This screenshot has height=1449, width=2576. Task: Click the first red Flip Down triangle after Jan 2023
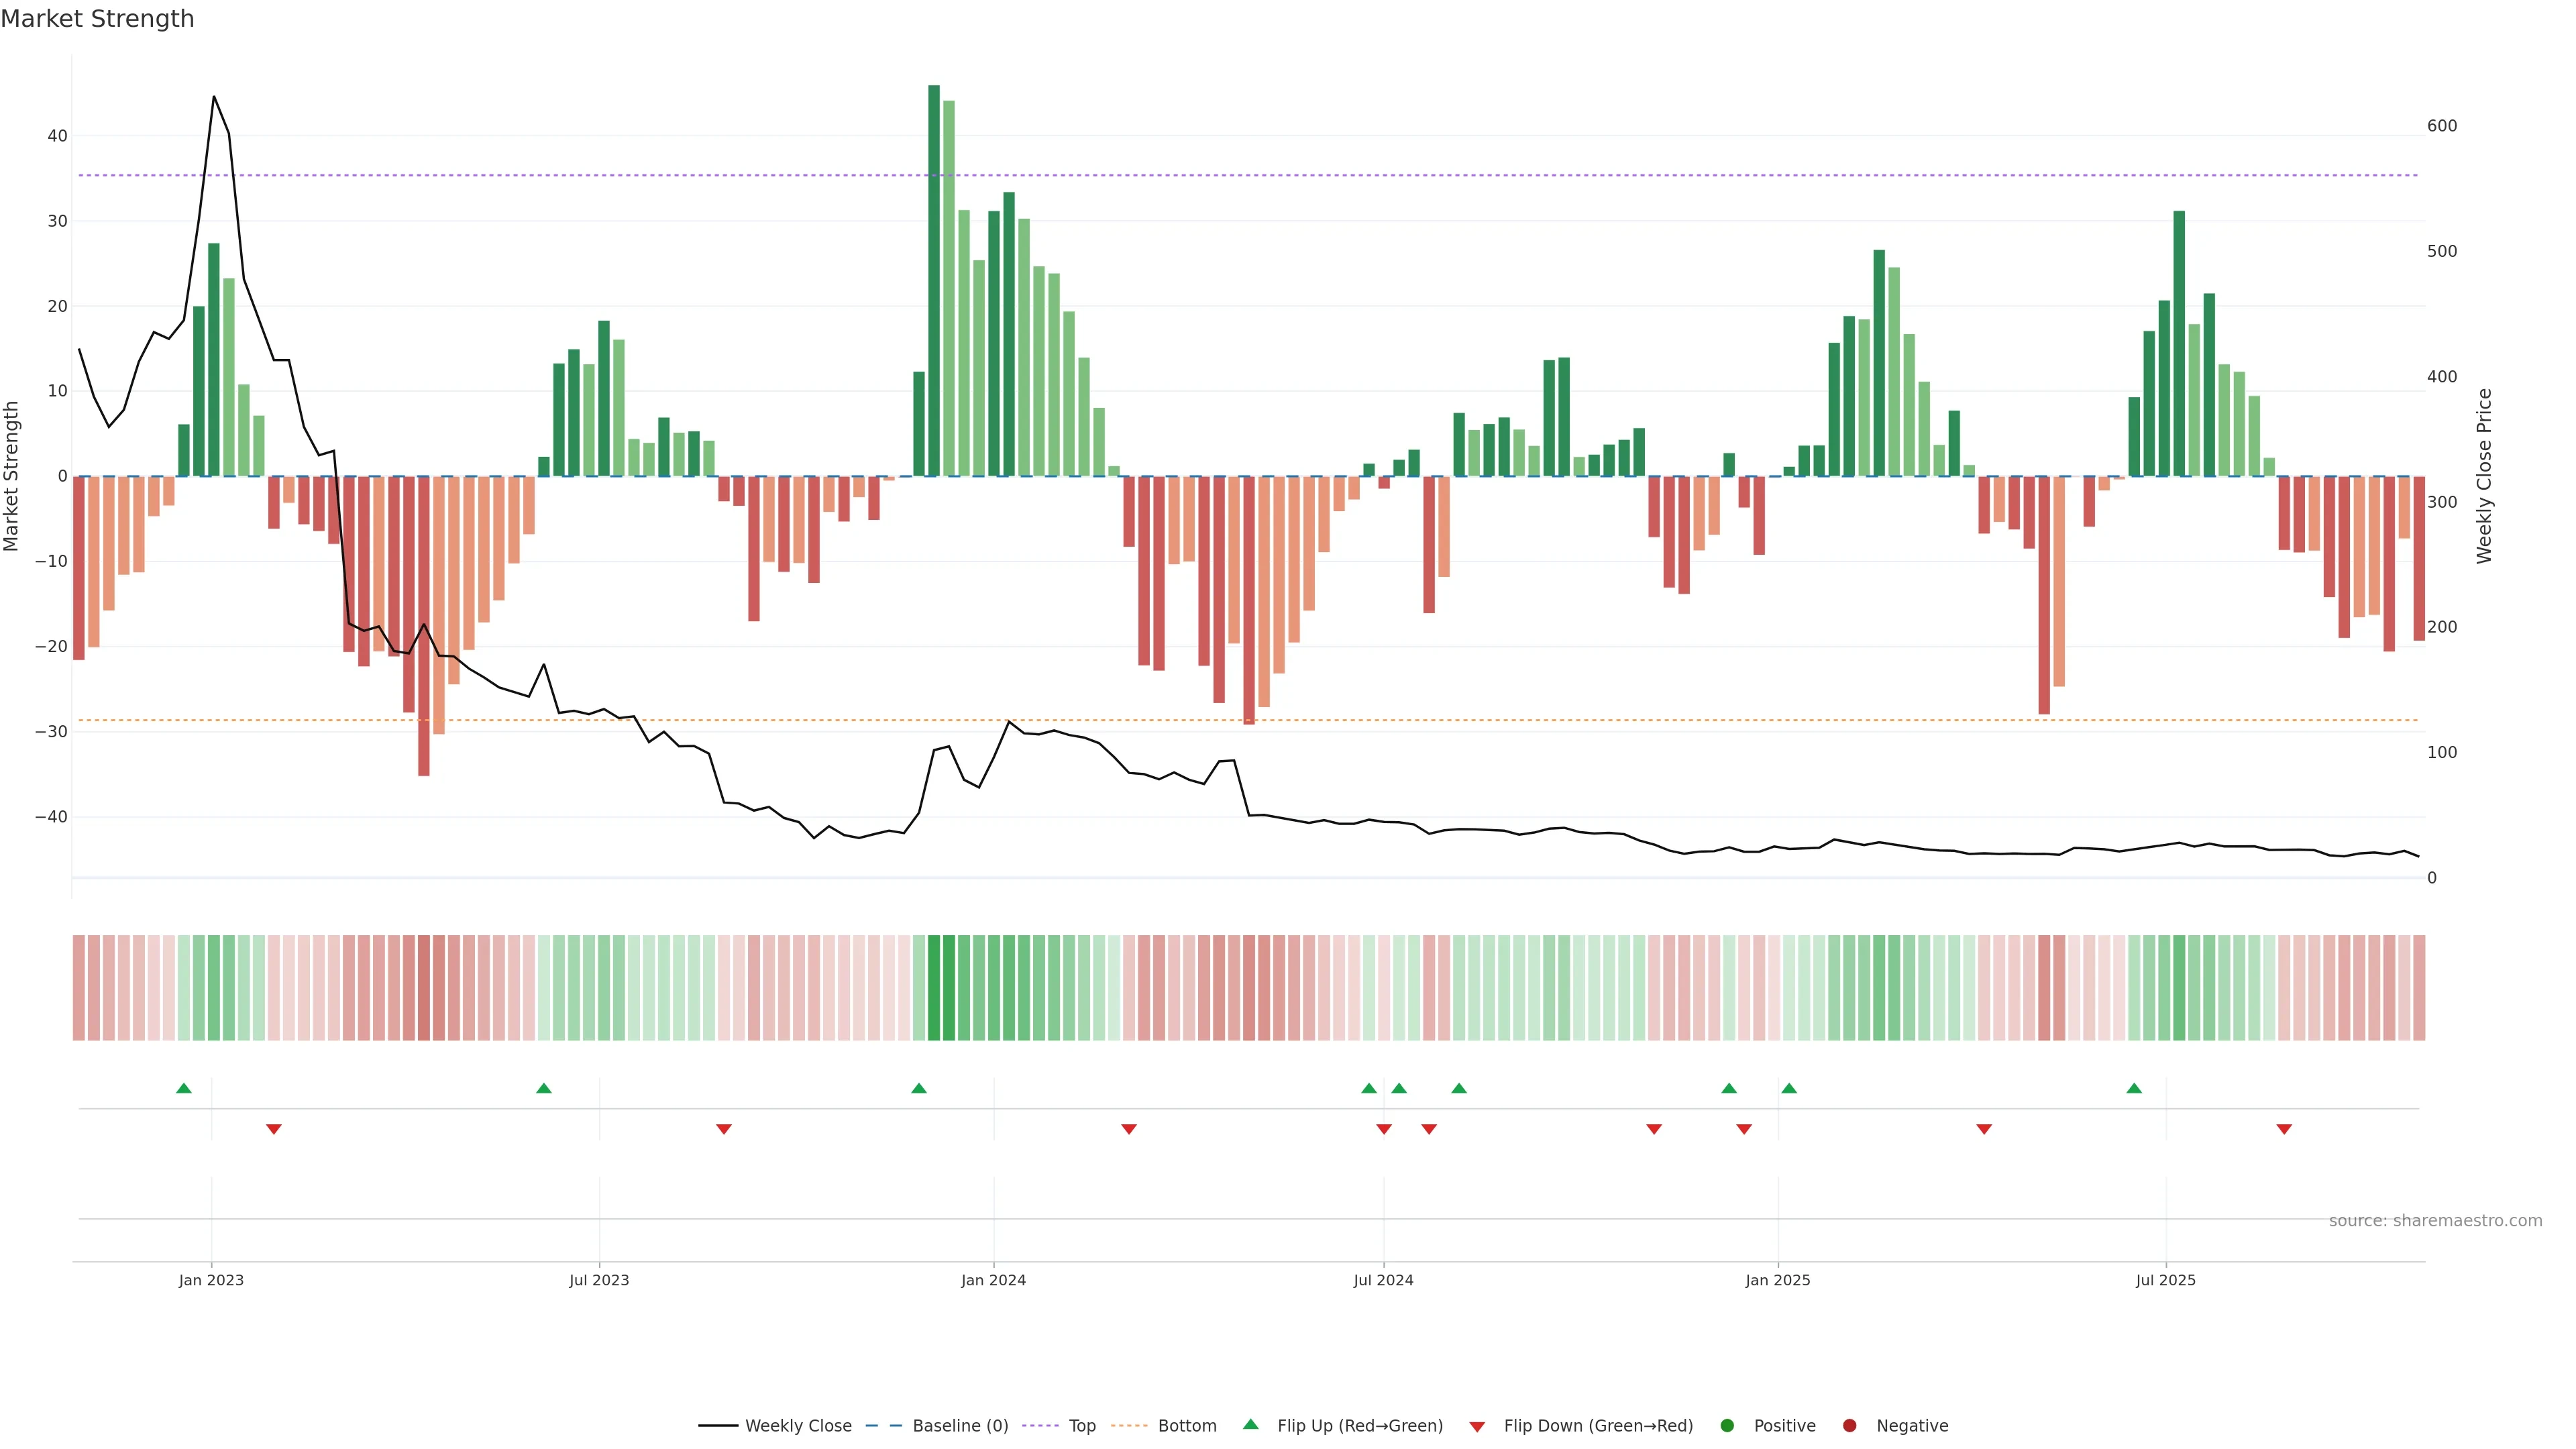(274, 1129)
